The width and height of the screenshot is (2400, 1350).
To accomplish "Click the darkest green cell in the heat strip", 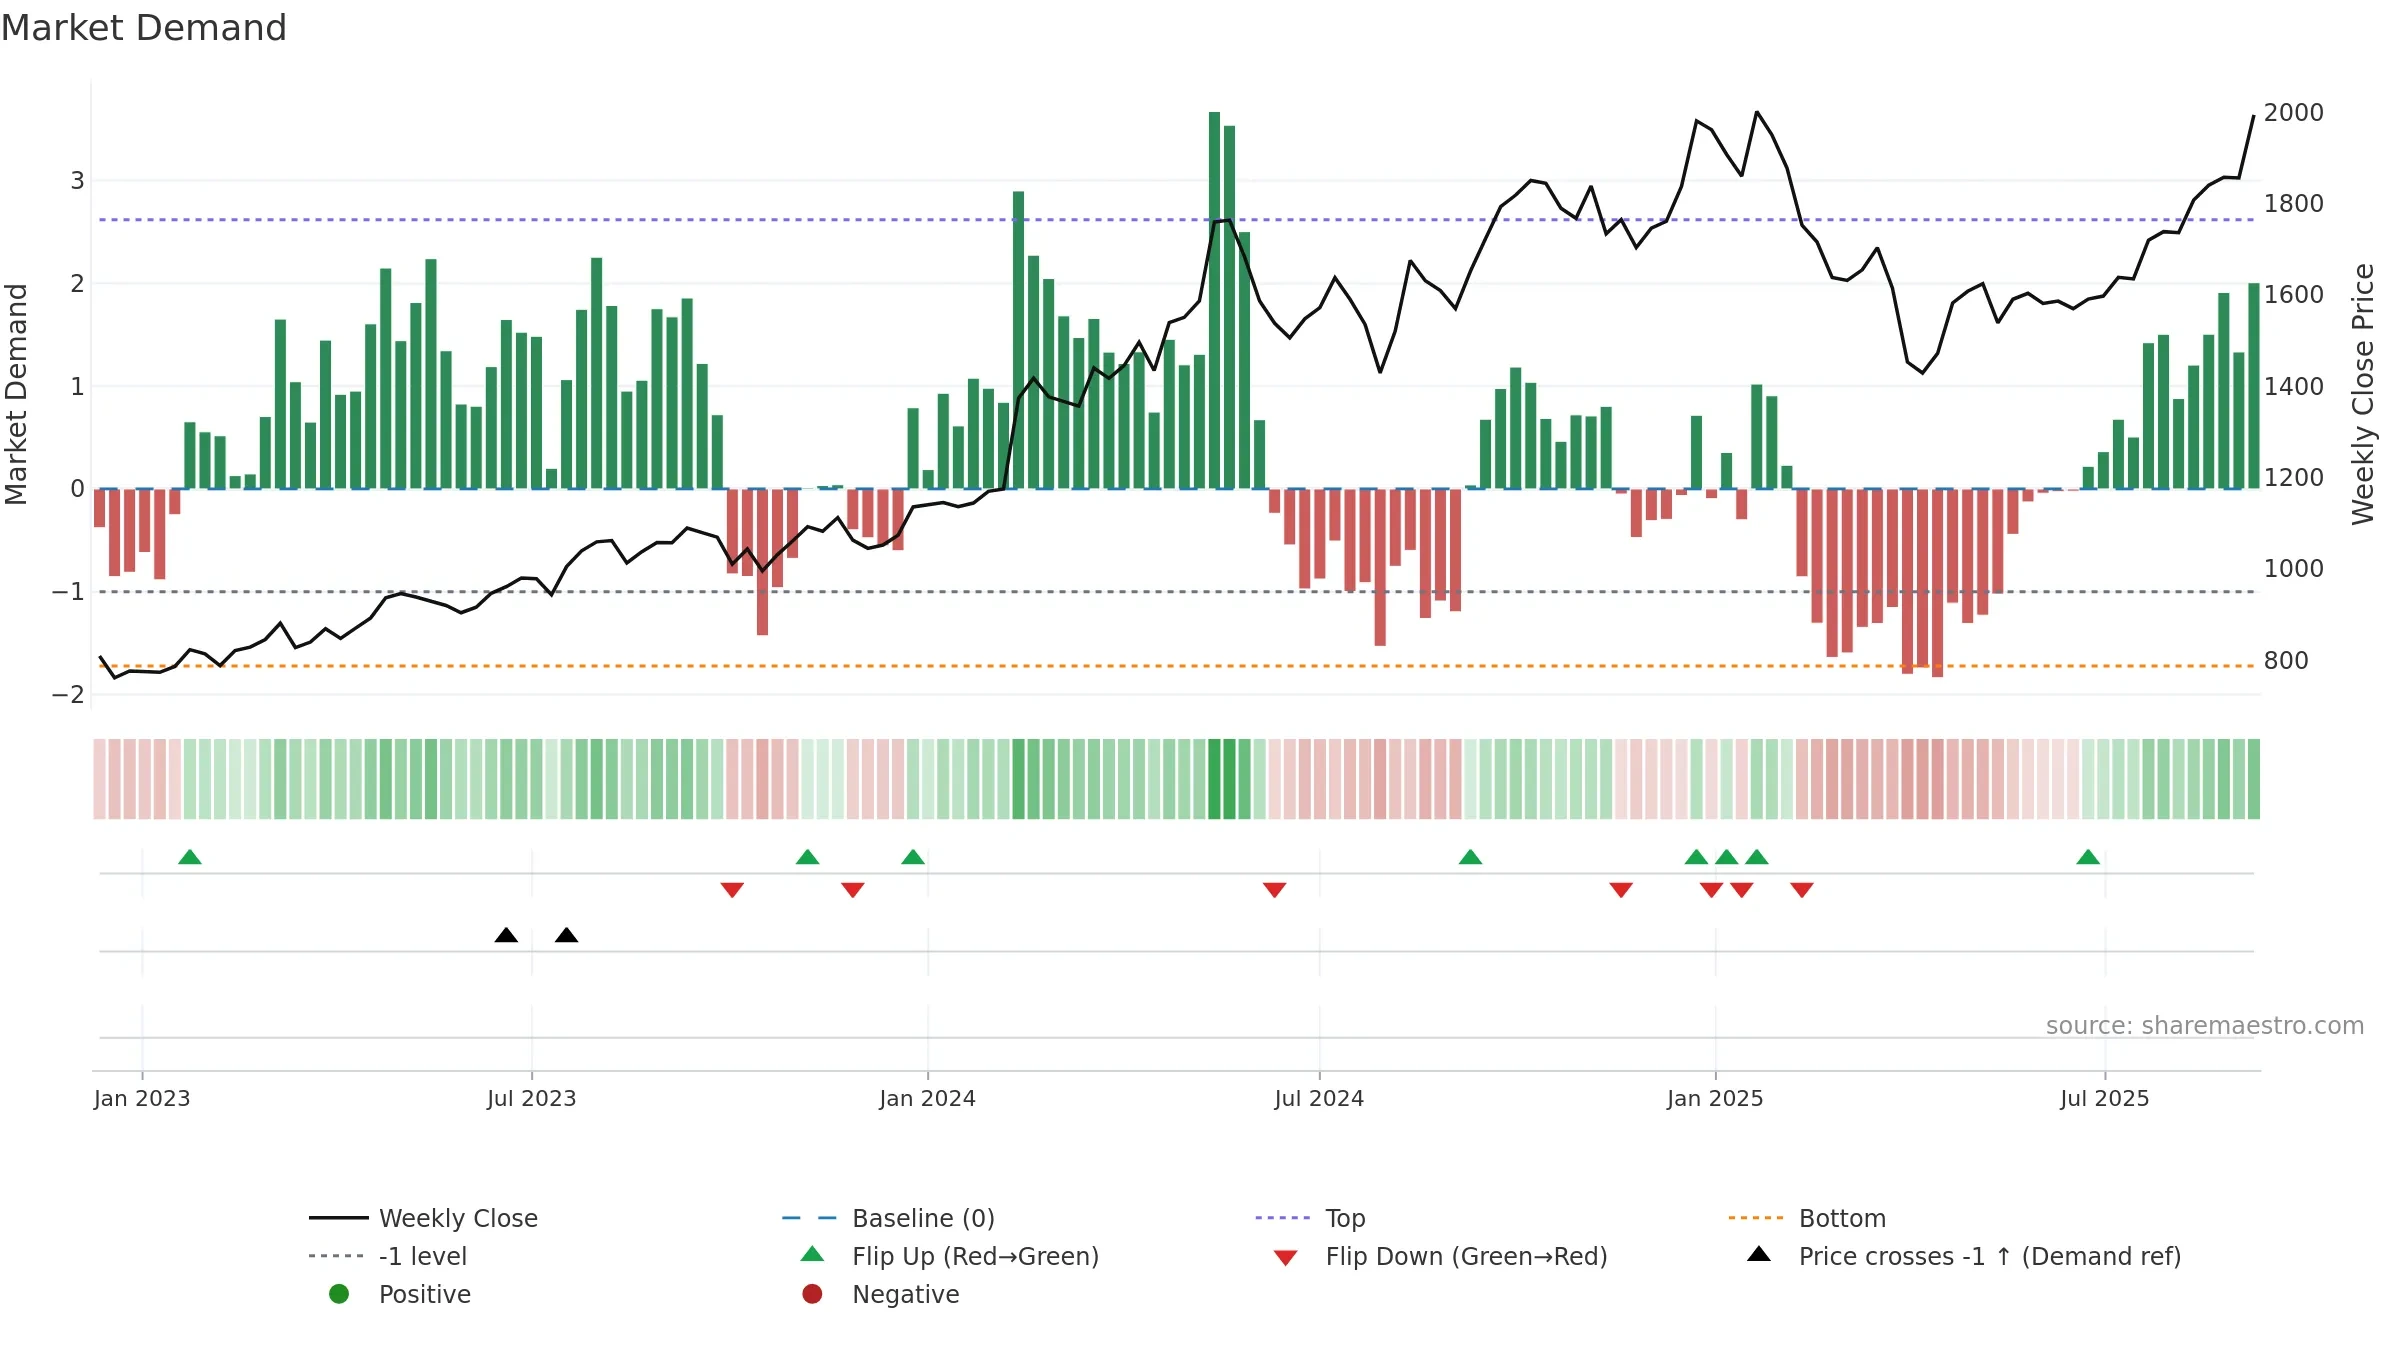I will tap(1214, 779).
